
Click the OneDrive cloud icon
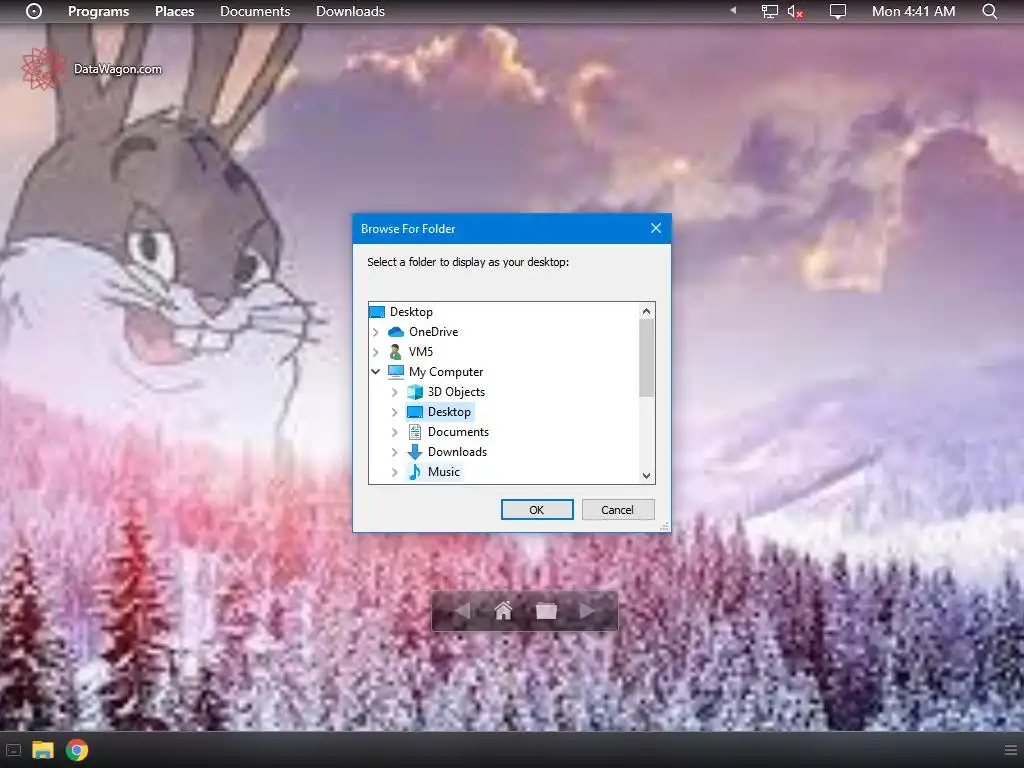pyautogui.click(x=396, y=332)
